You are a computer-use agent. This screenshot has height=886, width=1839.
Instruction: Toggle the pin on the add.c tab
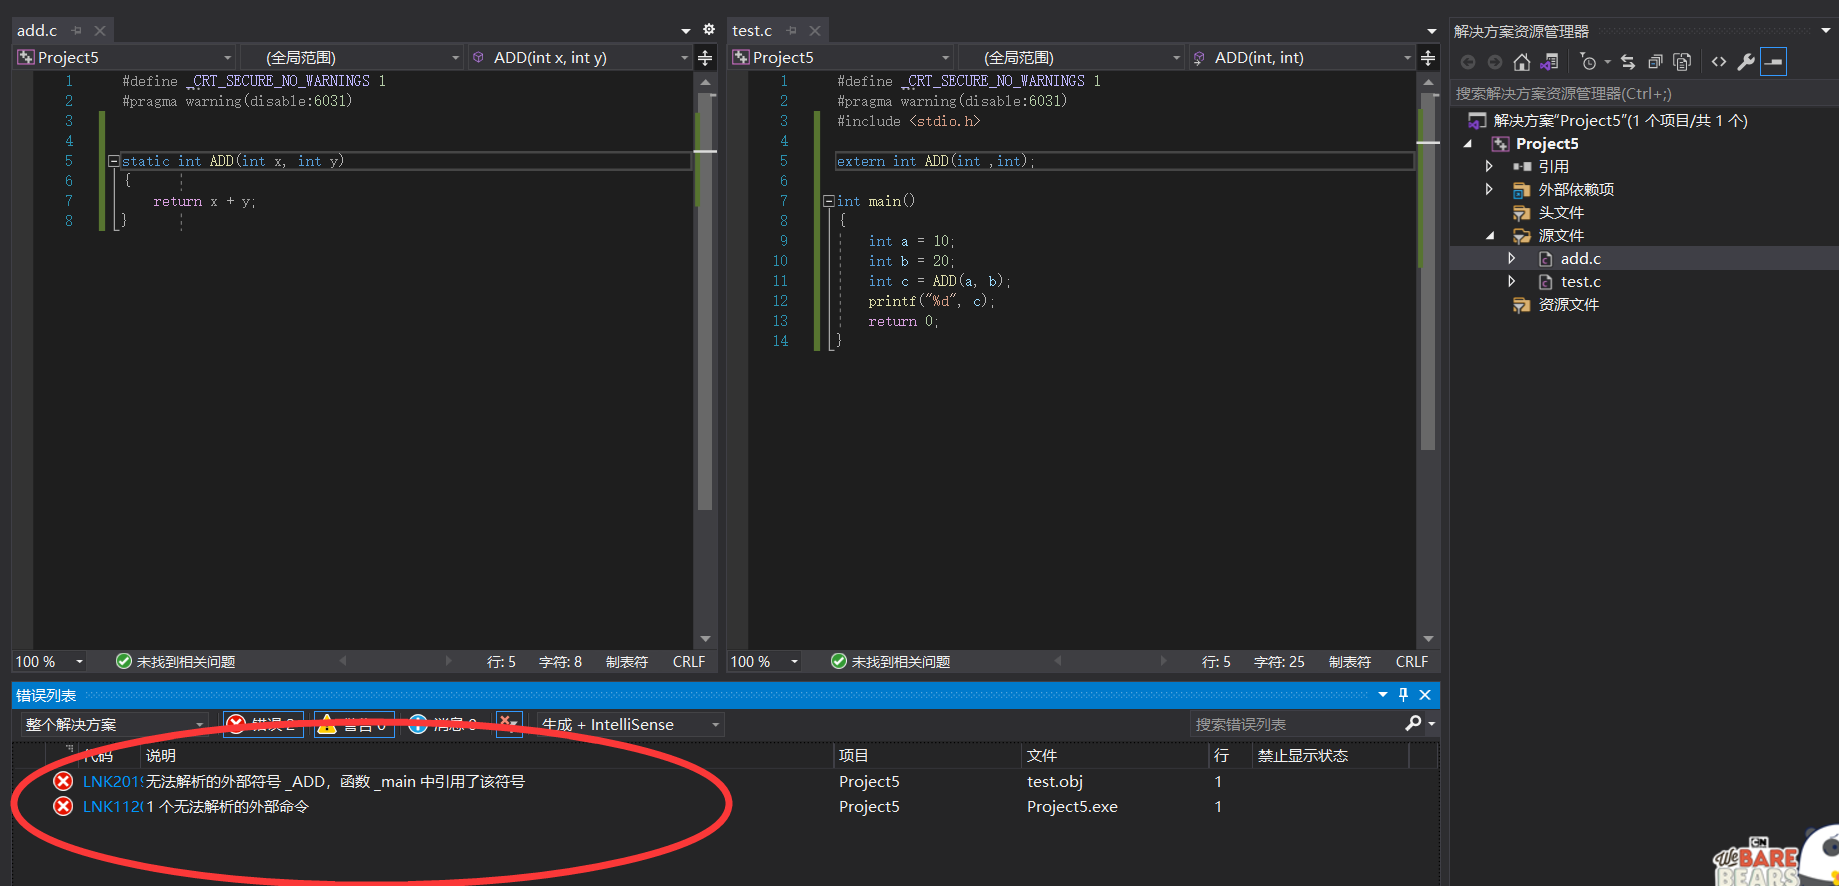pos(77,31)
